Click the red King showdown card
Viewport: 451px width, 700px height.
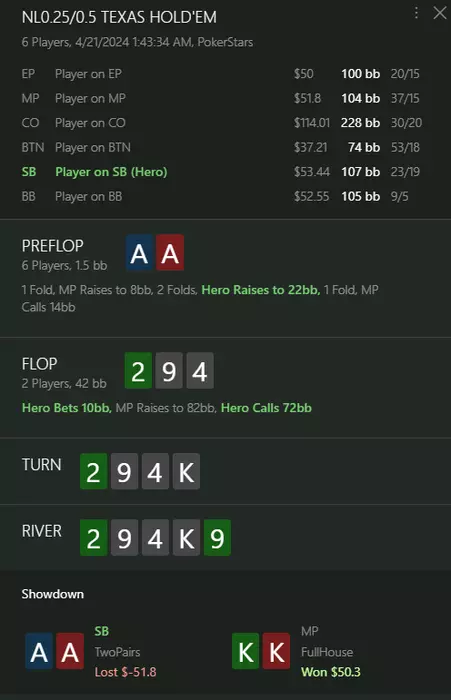click(276, 651)
